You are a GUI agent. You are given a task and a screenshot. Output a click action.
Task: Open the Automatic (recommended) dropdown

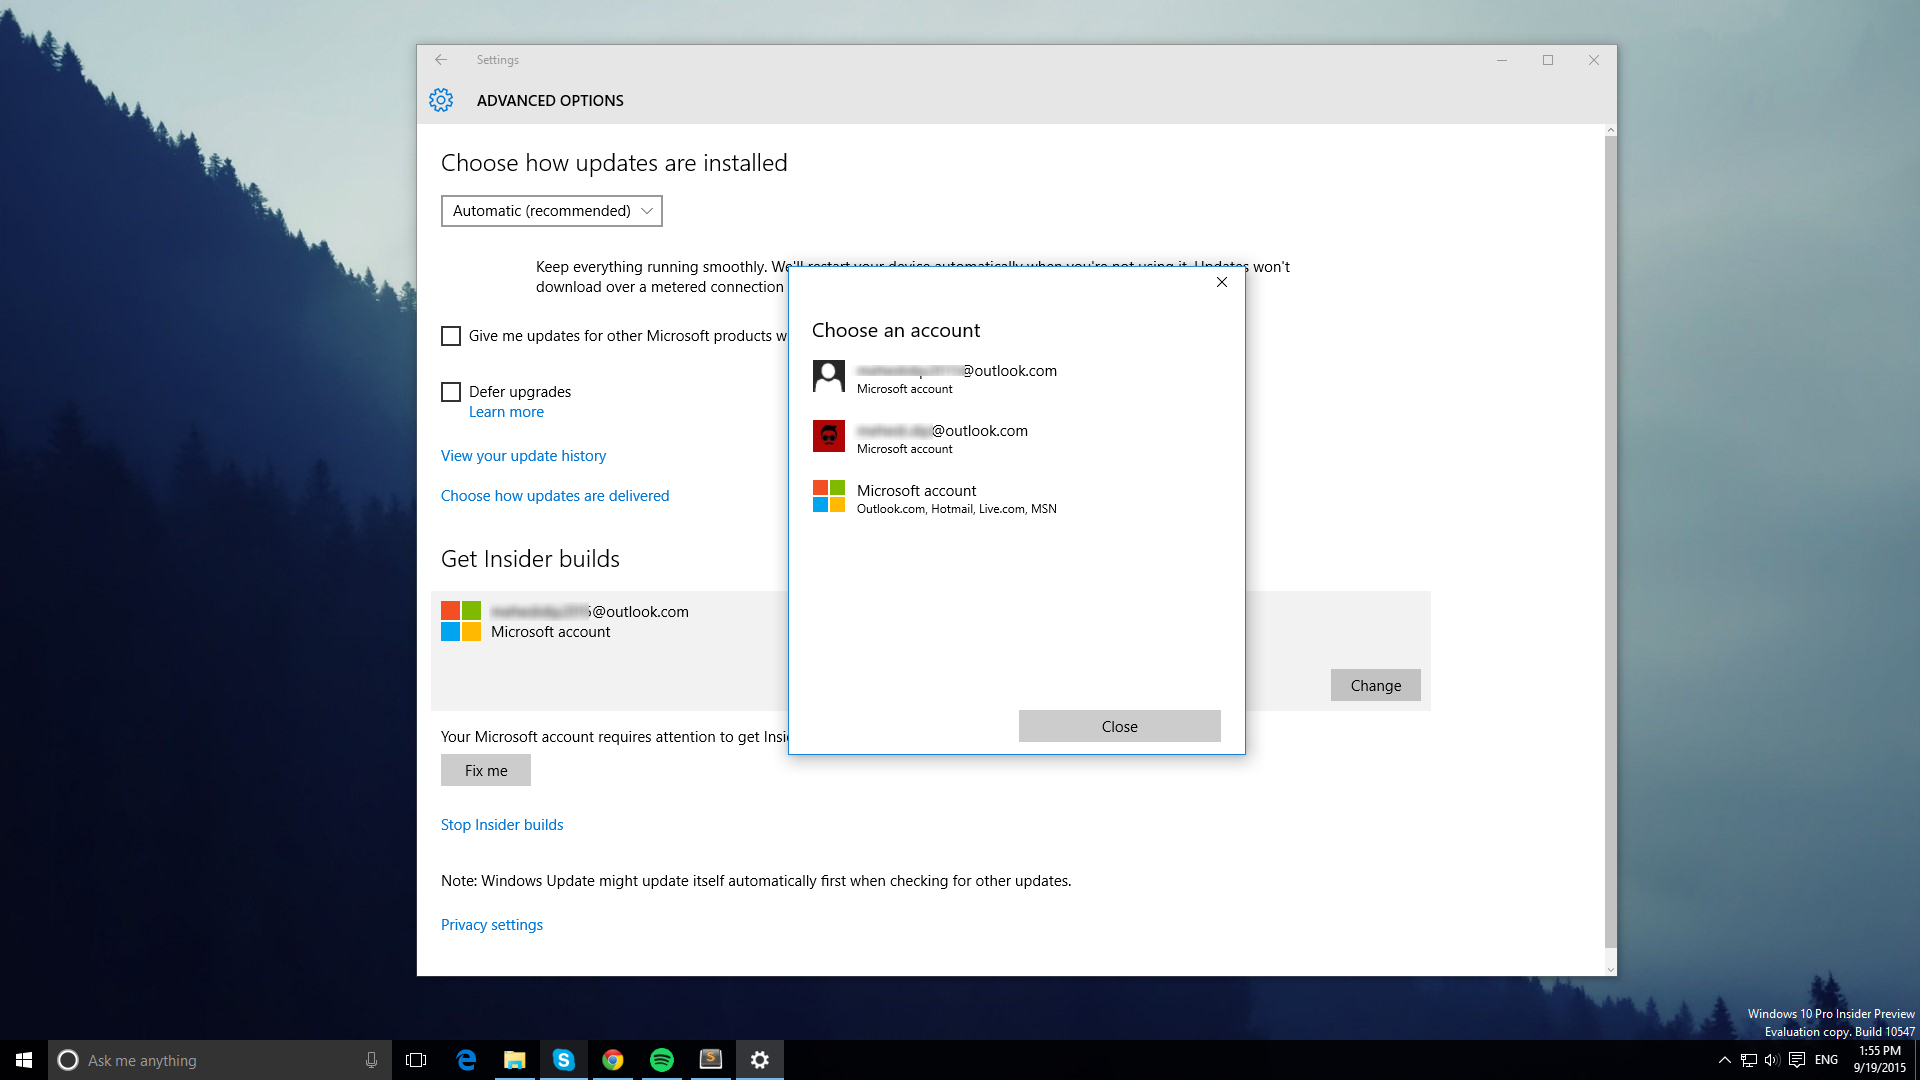(552, 211)
